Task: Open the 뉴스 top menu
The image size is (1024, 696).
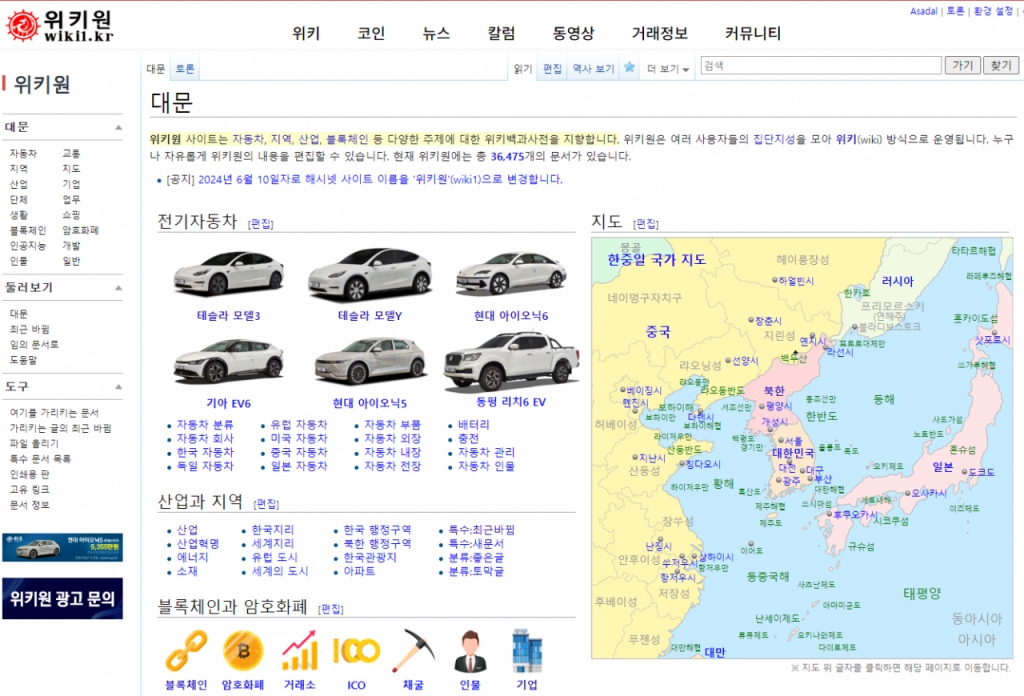Action: [x=436, y=33]
